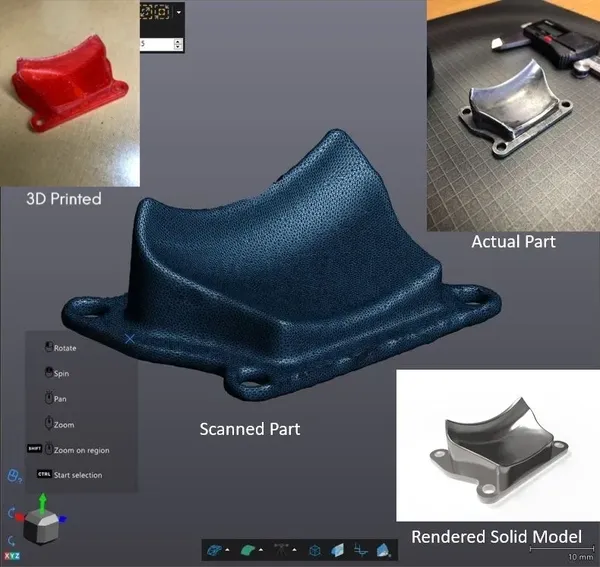Click the mouse help icon with question mark
600x567 pixels.
click(x=14, y=476)
